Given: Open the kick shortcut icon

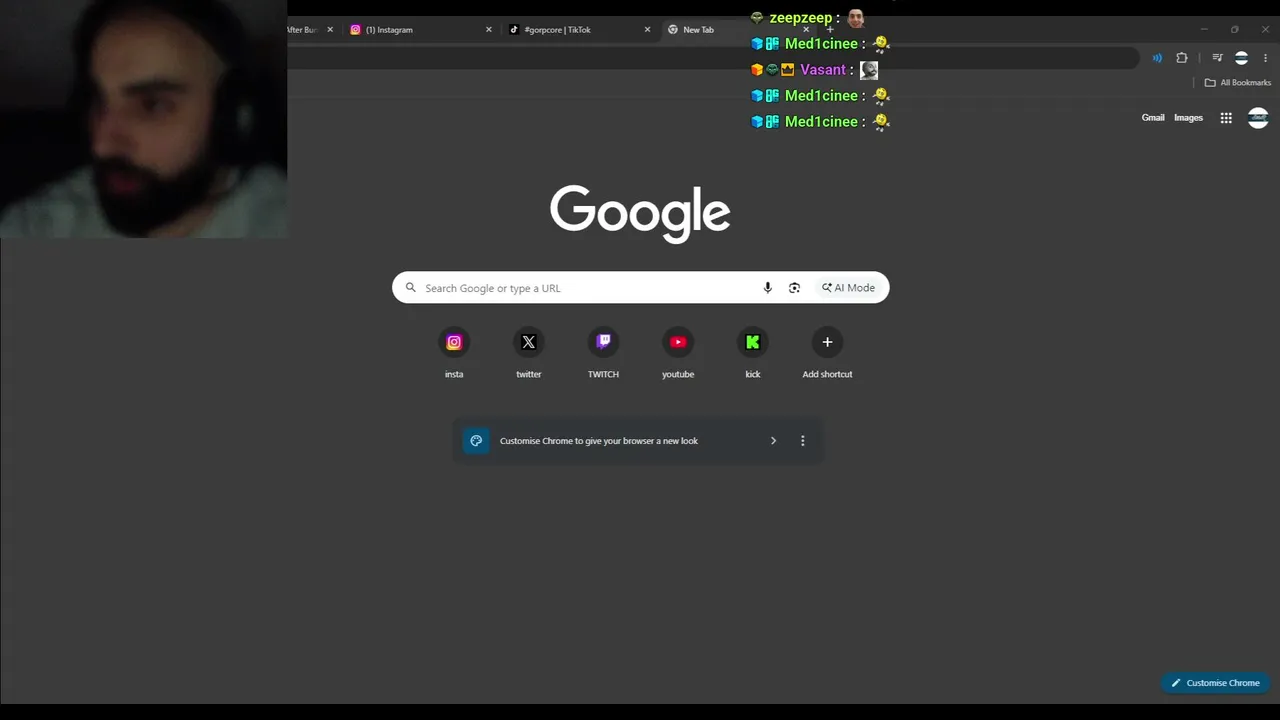Looking at the screenshot, I should click(x=753, y=342).
